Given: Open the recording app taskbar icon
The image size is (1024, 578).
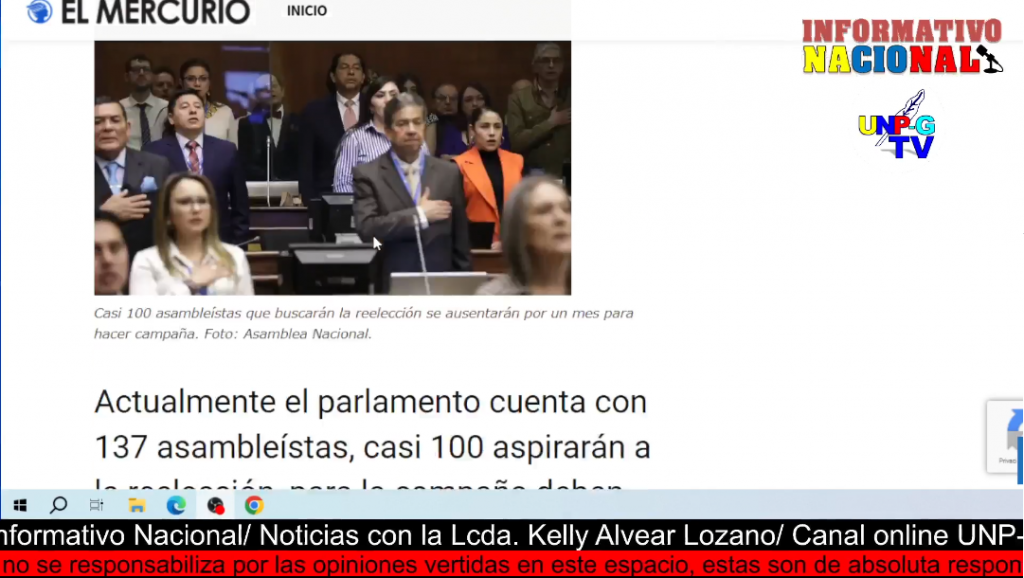Looking at the screenshot, I should [x=216, y=506].
